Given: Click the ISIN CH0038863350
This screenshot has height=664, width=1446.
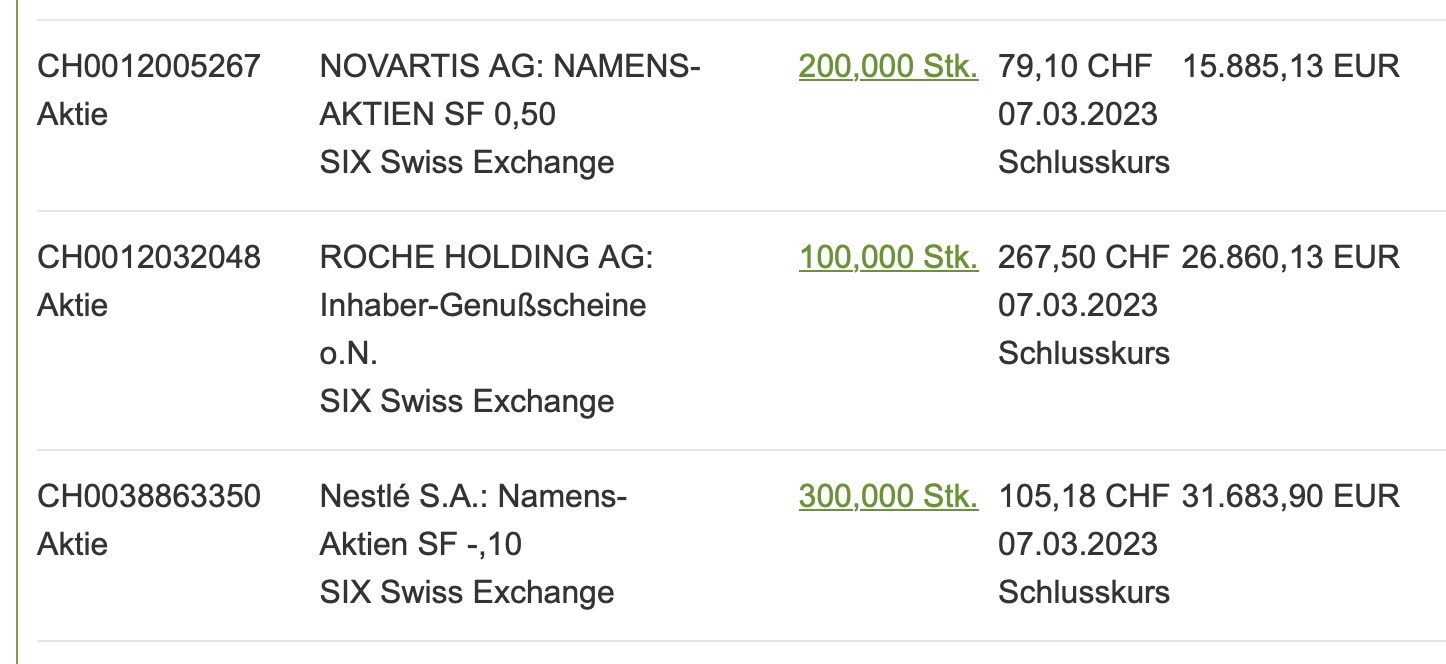Looking at the screenshot, I should tap(149, 496).
